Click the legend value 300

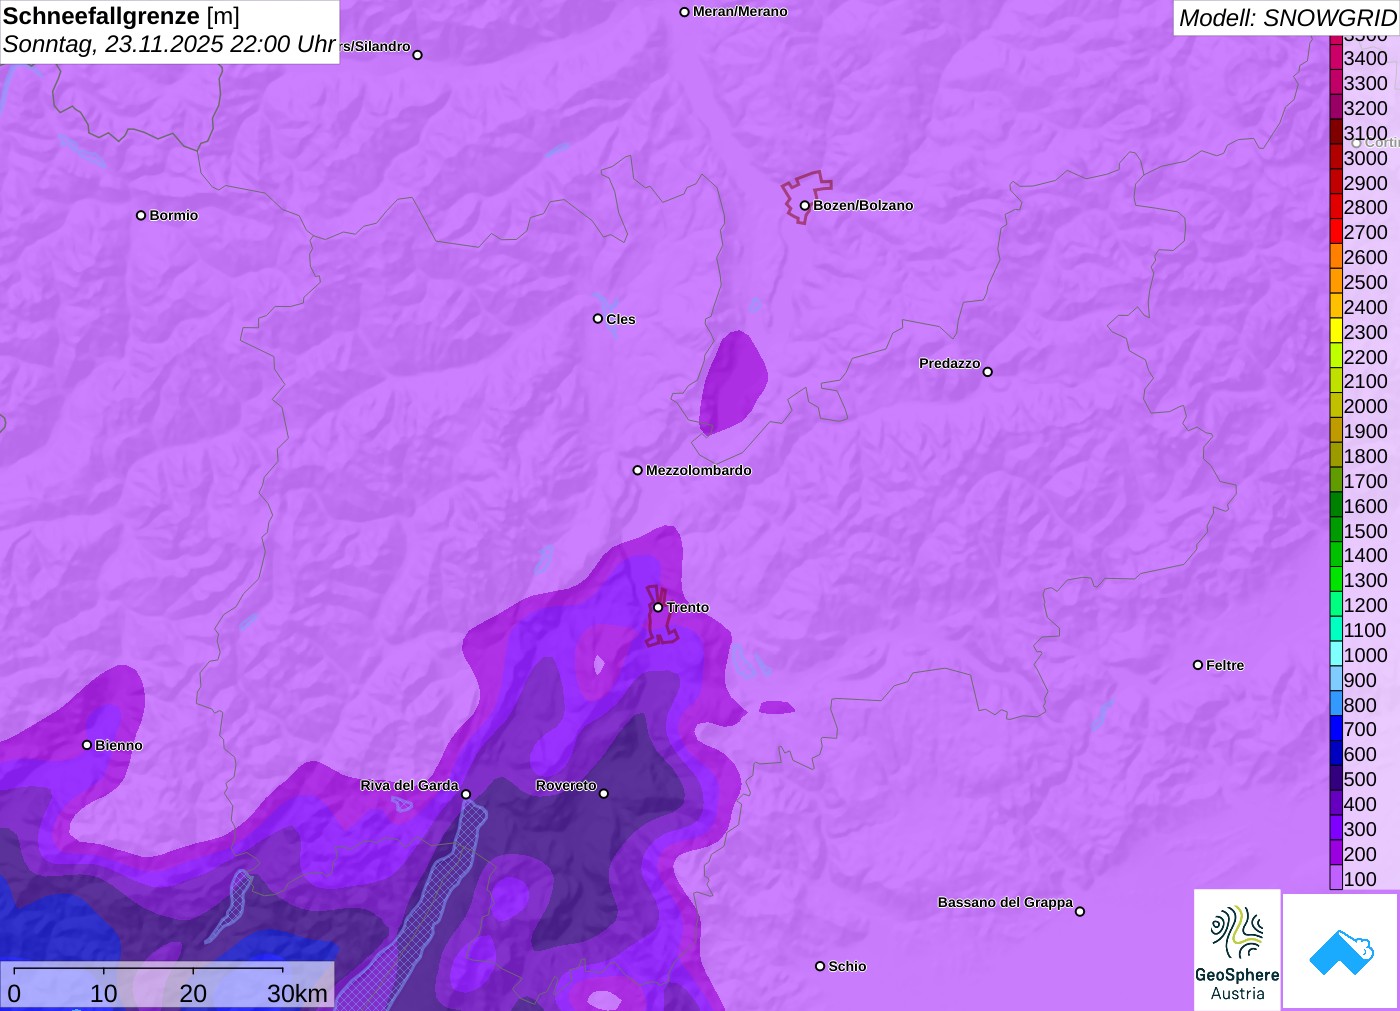[1360, 829]
